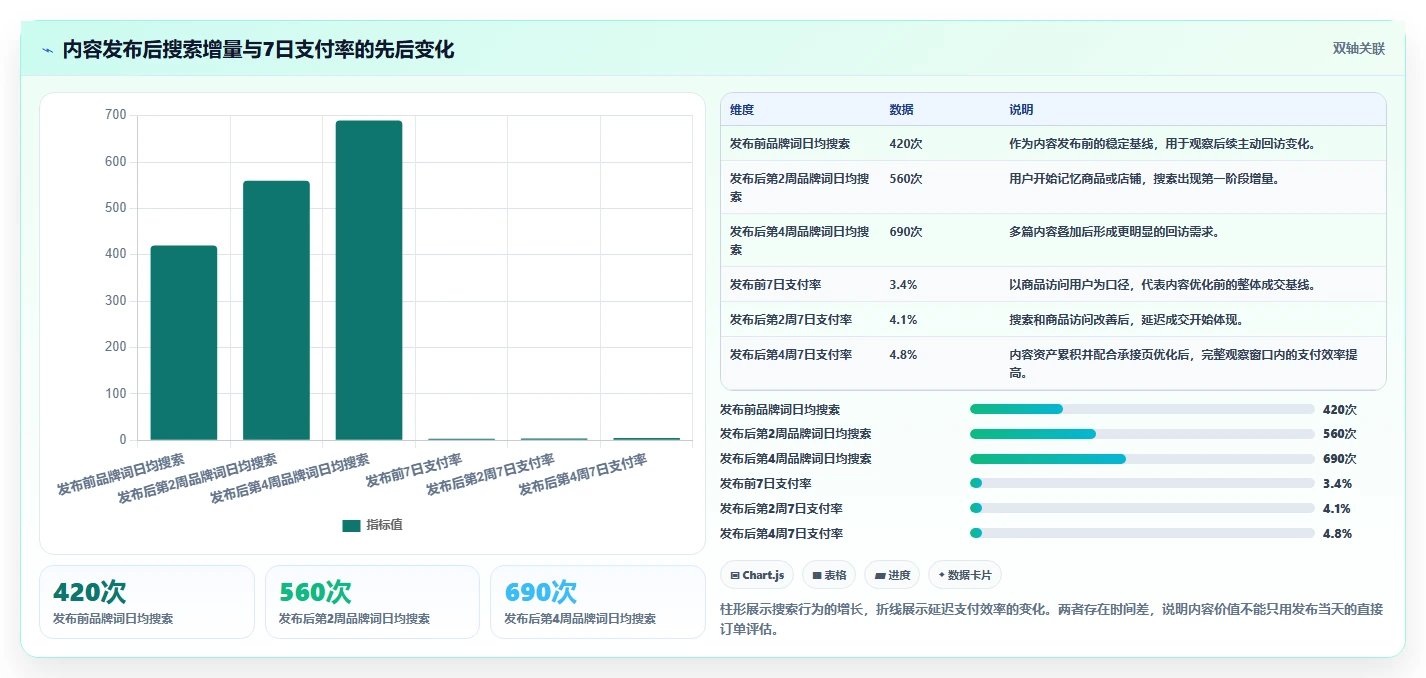Image resolution: width=1426 pixels, height=678 pixels.
Task: Click x-axis label 发布后第4周7日支付率
Action: [x=583, y=475]
